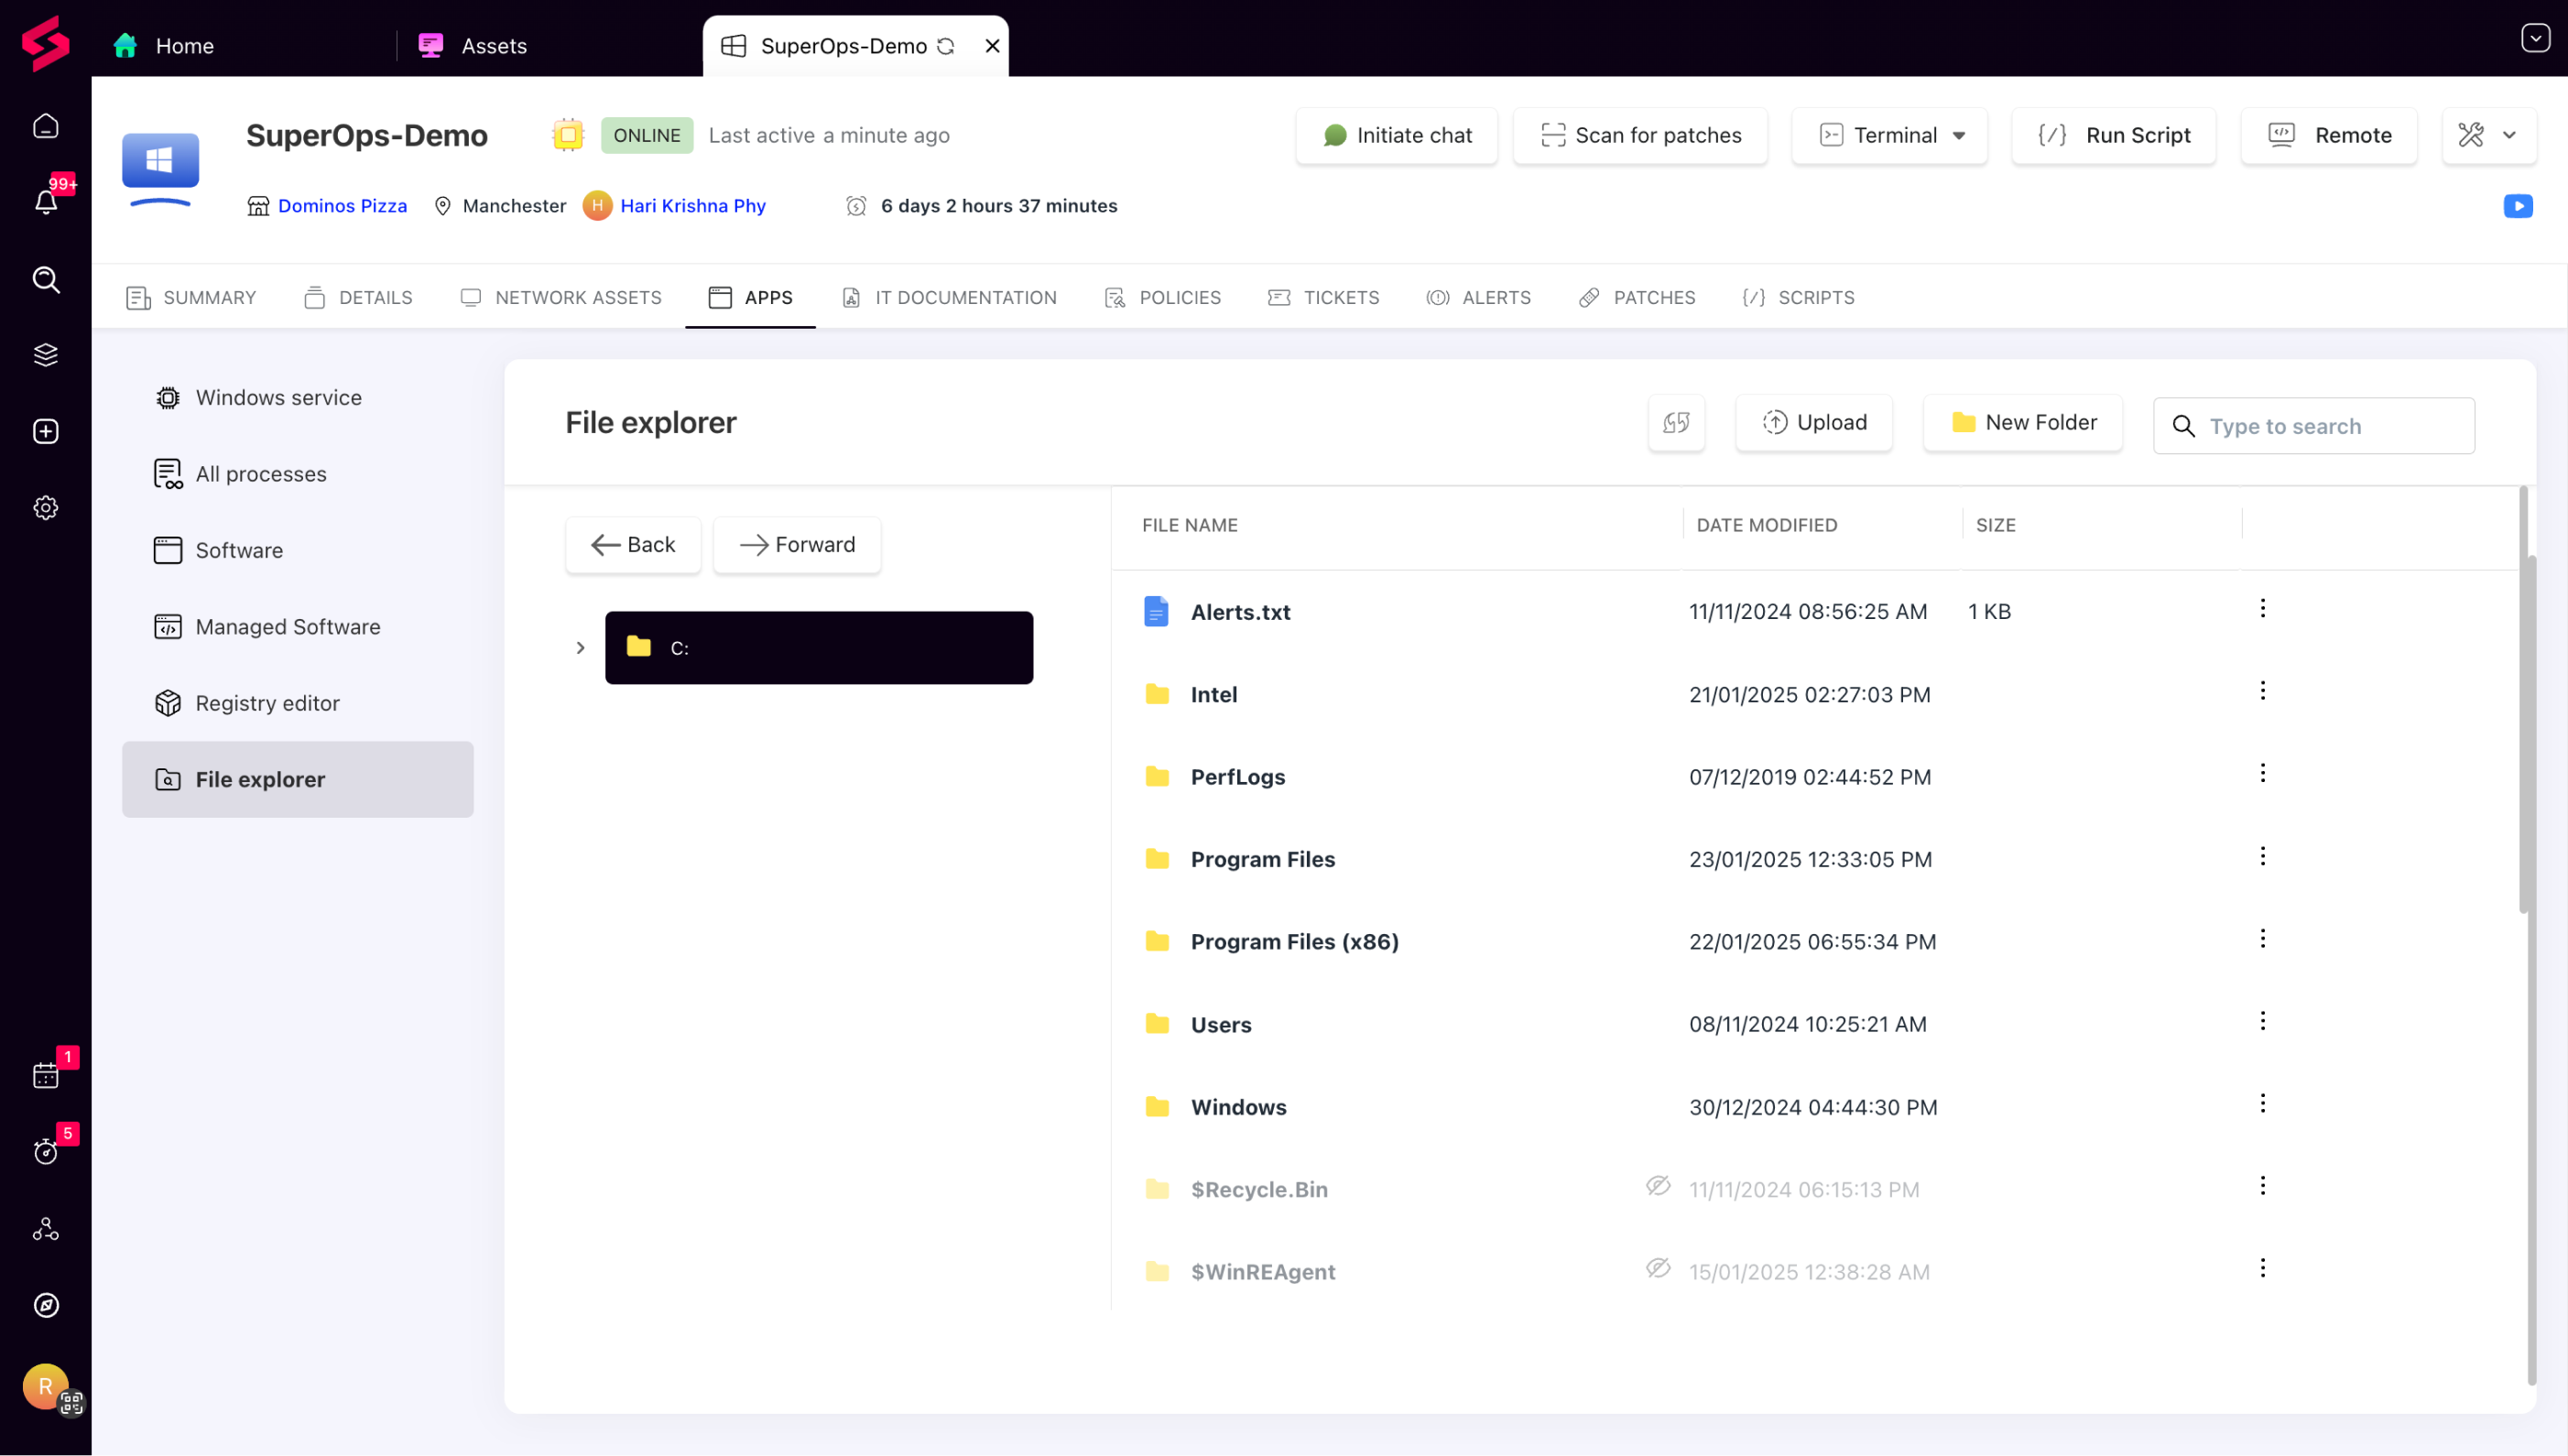Click the notifications bell icon in sidebar
This screenshot has width=2568, height=1456.
click(46, 202)
